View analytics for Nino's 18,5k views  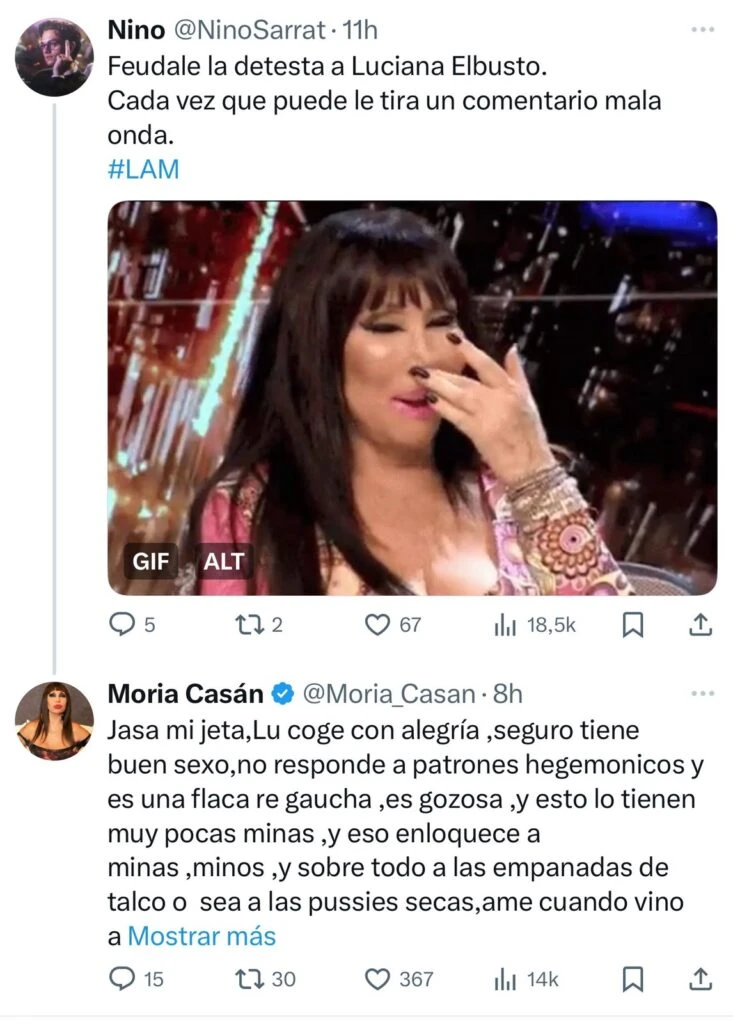(x=504, y=625)
